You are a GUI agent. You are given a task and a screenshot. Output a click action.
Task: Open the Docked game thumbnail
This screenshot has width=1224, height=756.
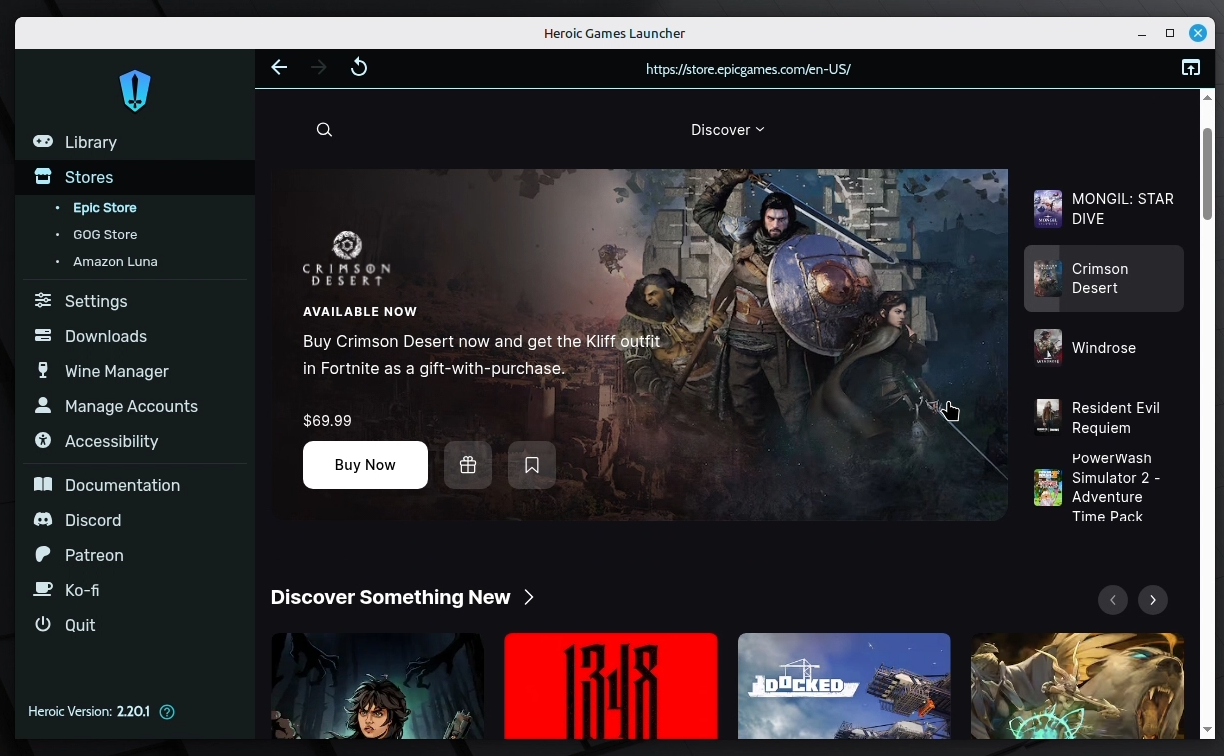843,685
